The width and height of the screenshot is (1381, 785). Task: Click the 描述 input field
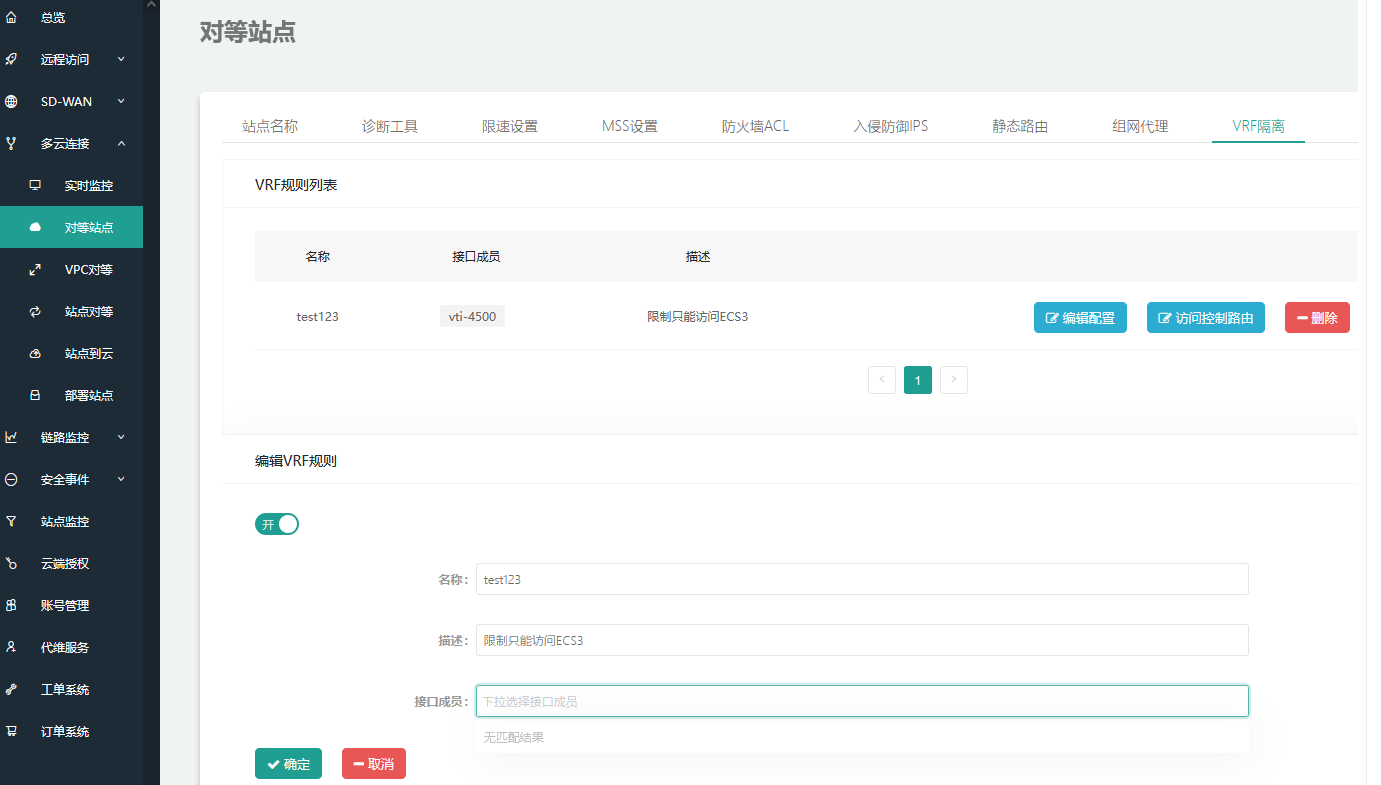[862, 640]
